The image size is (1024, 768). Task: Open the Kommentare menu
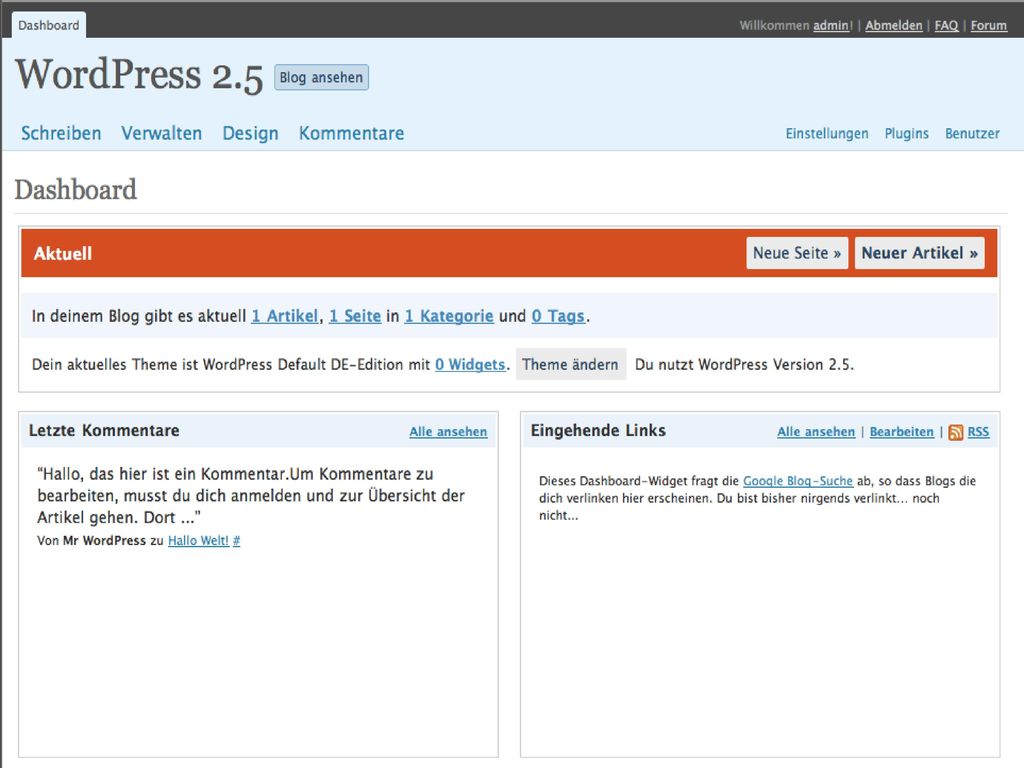(x=351, y=133)
